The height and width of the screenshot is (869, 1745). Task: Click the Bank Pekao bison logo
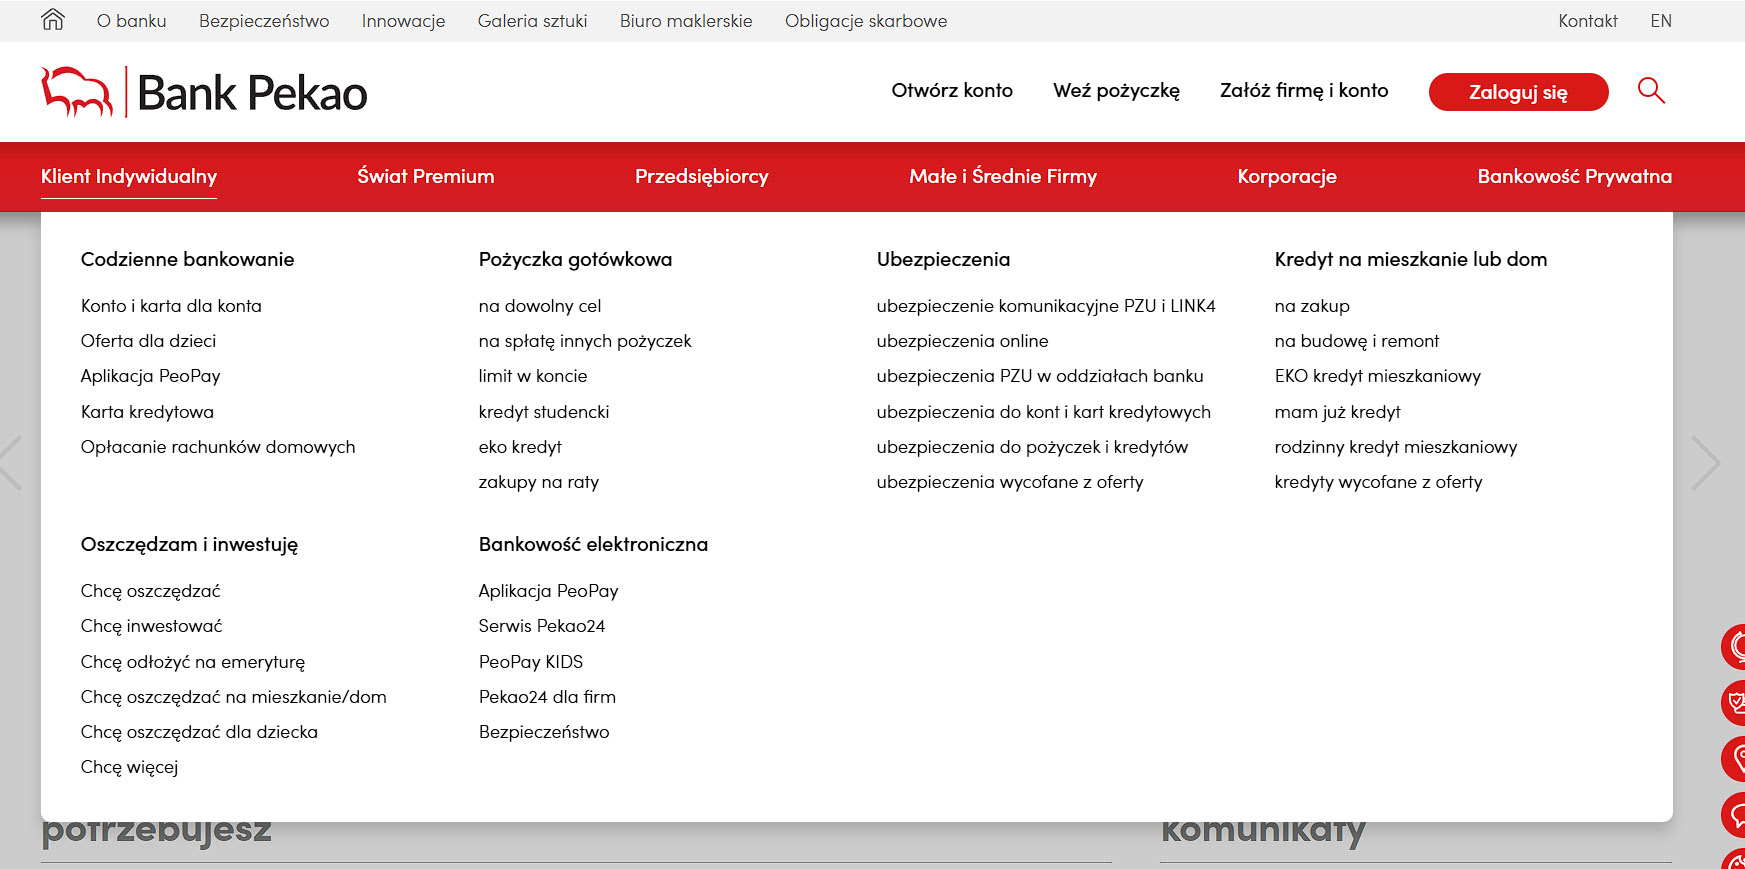[77, 92]
